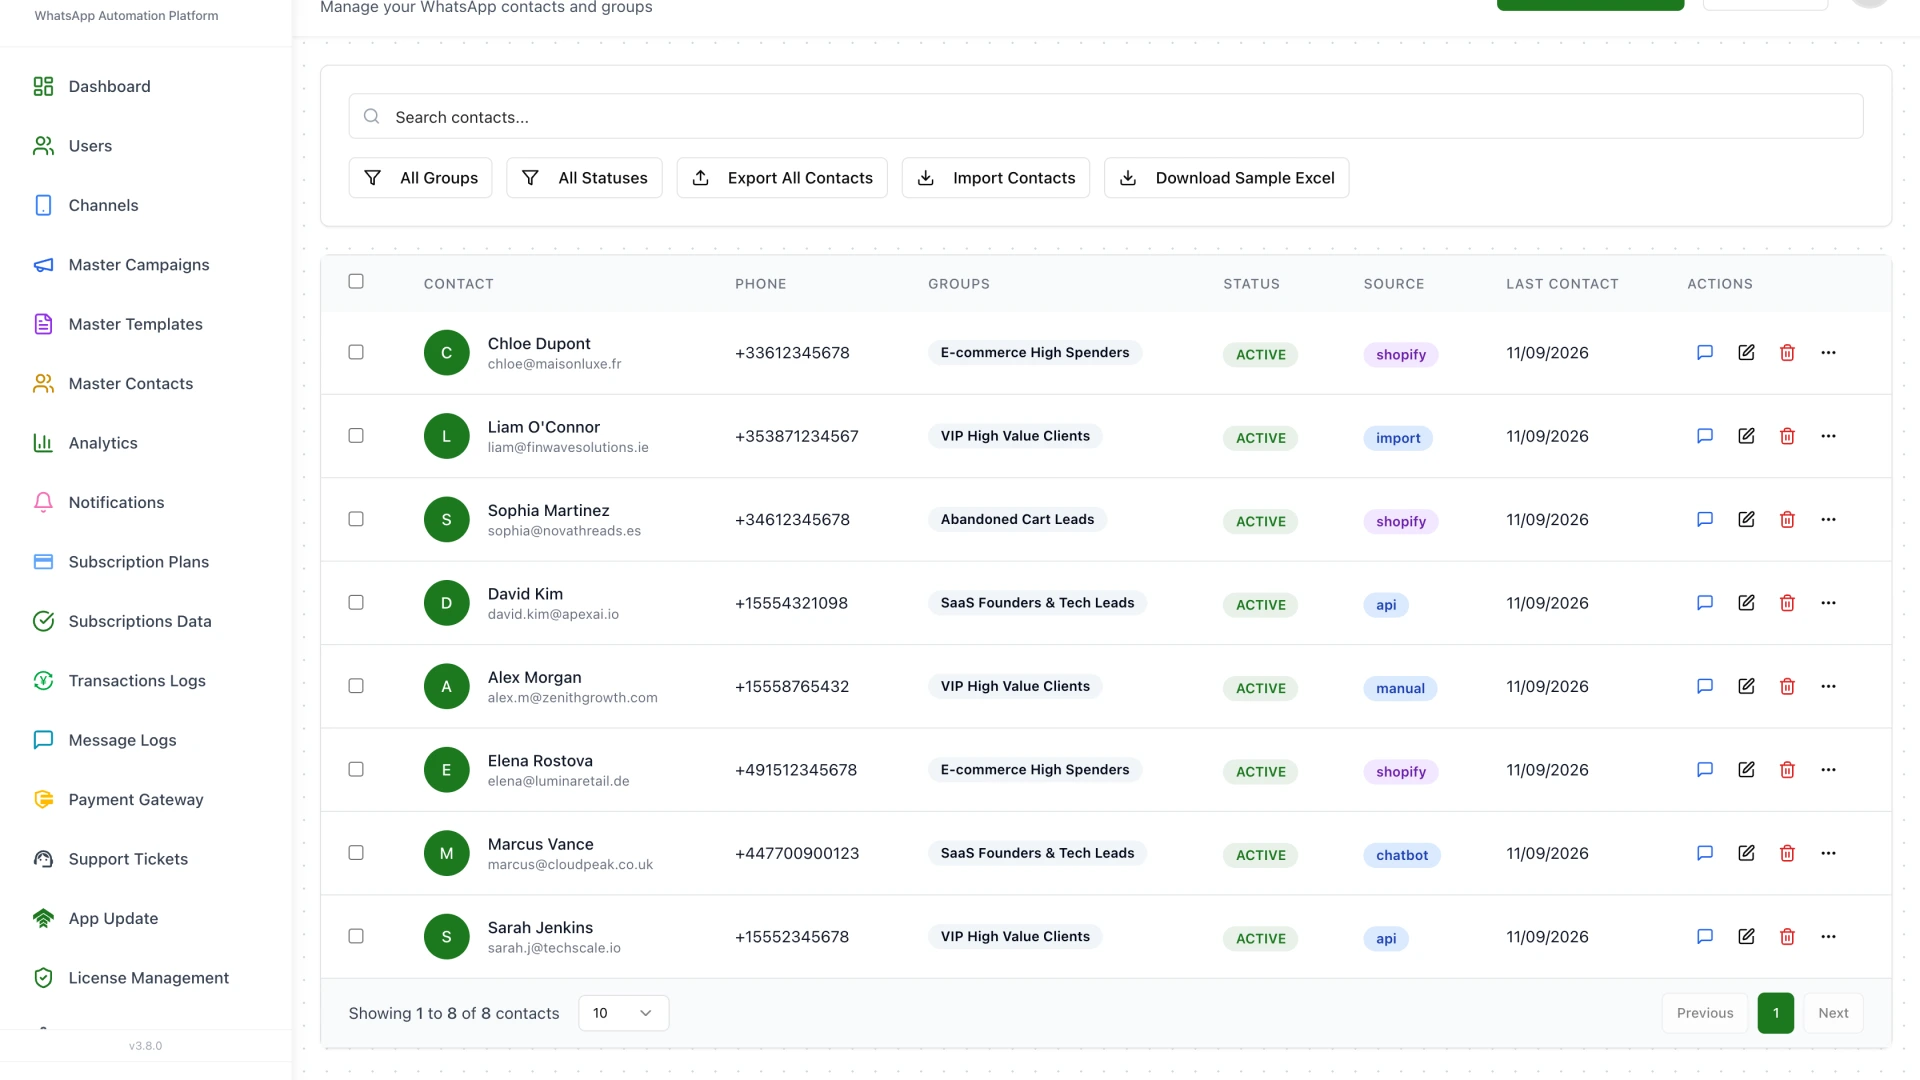1920x1080 pixels.
Task: Open more options for Alex Morgan
Action: pyautogui.click(x=1828, y=686)
